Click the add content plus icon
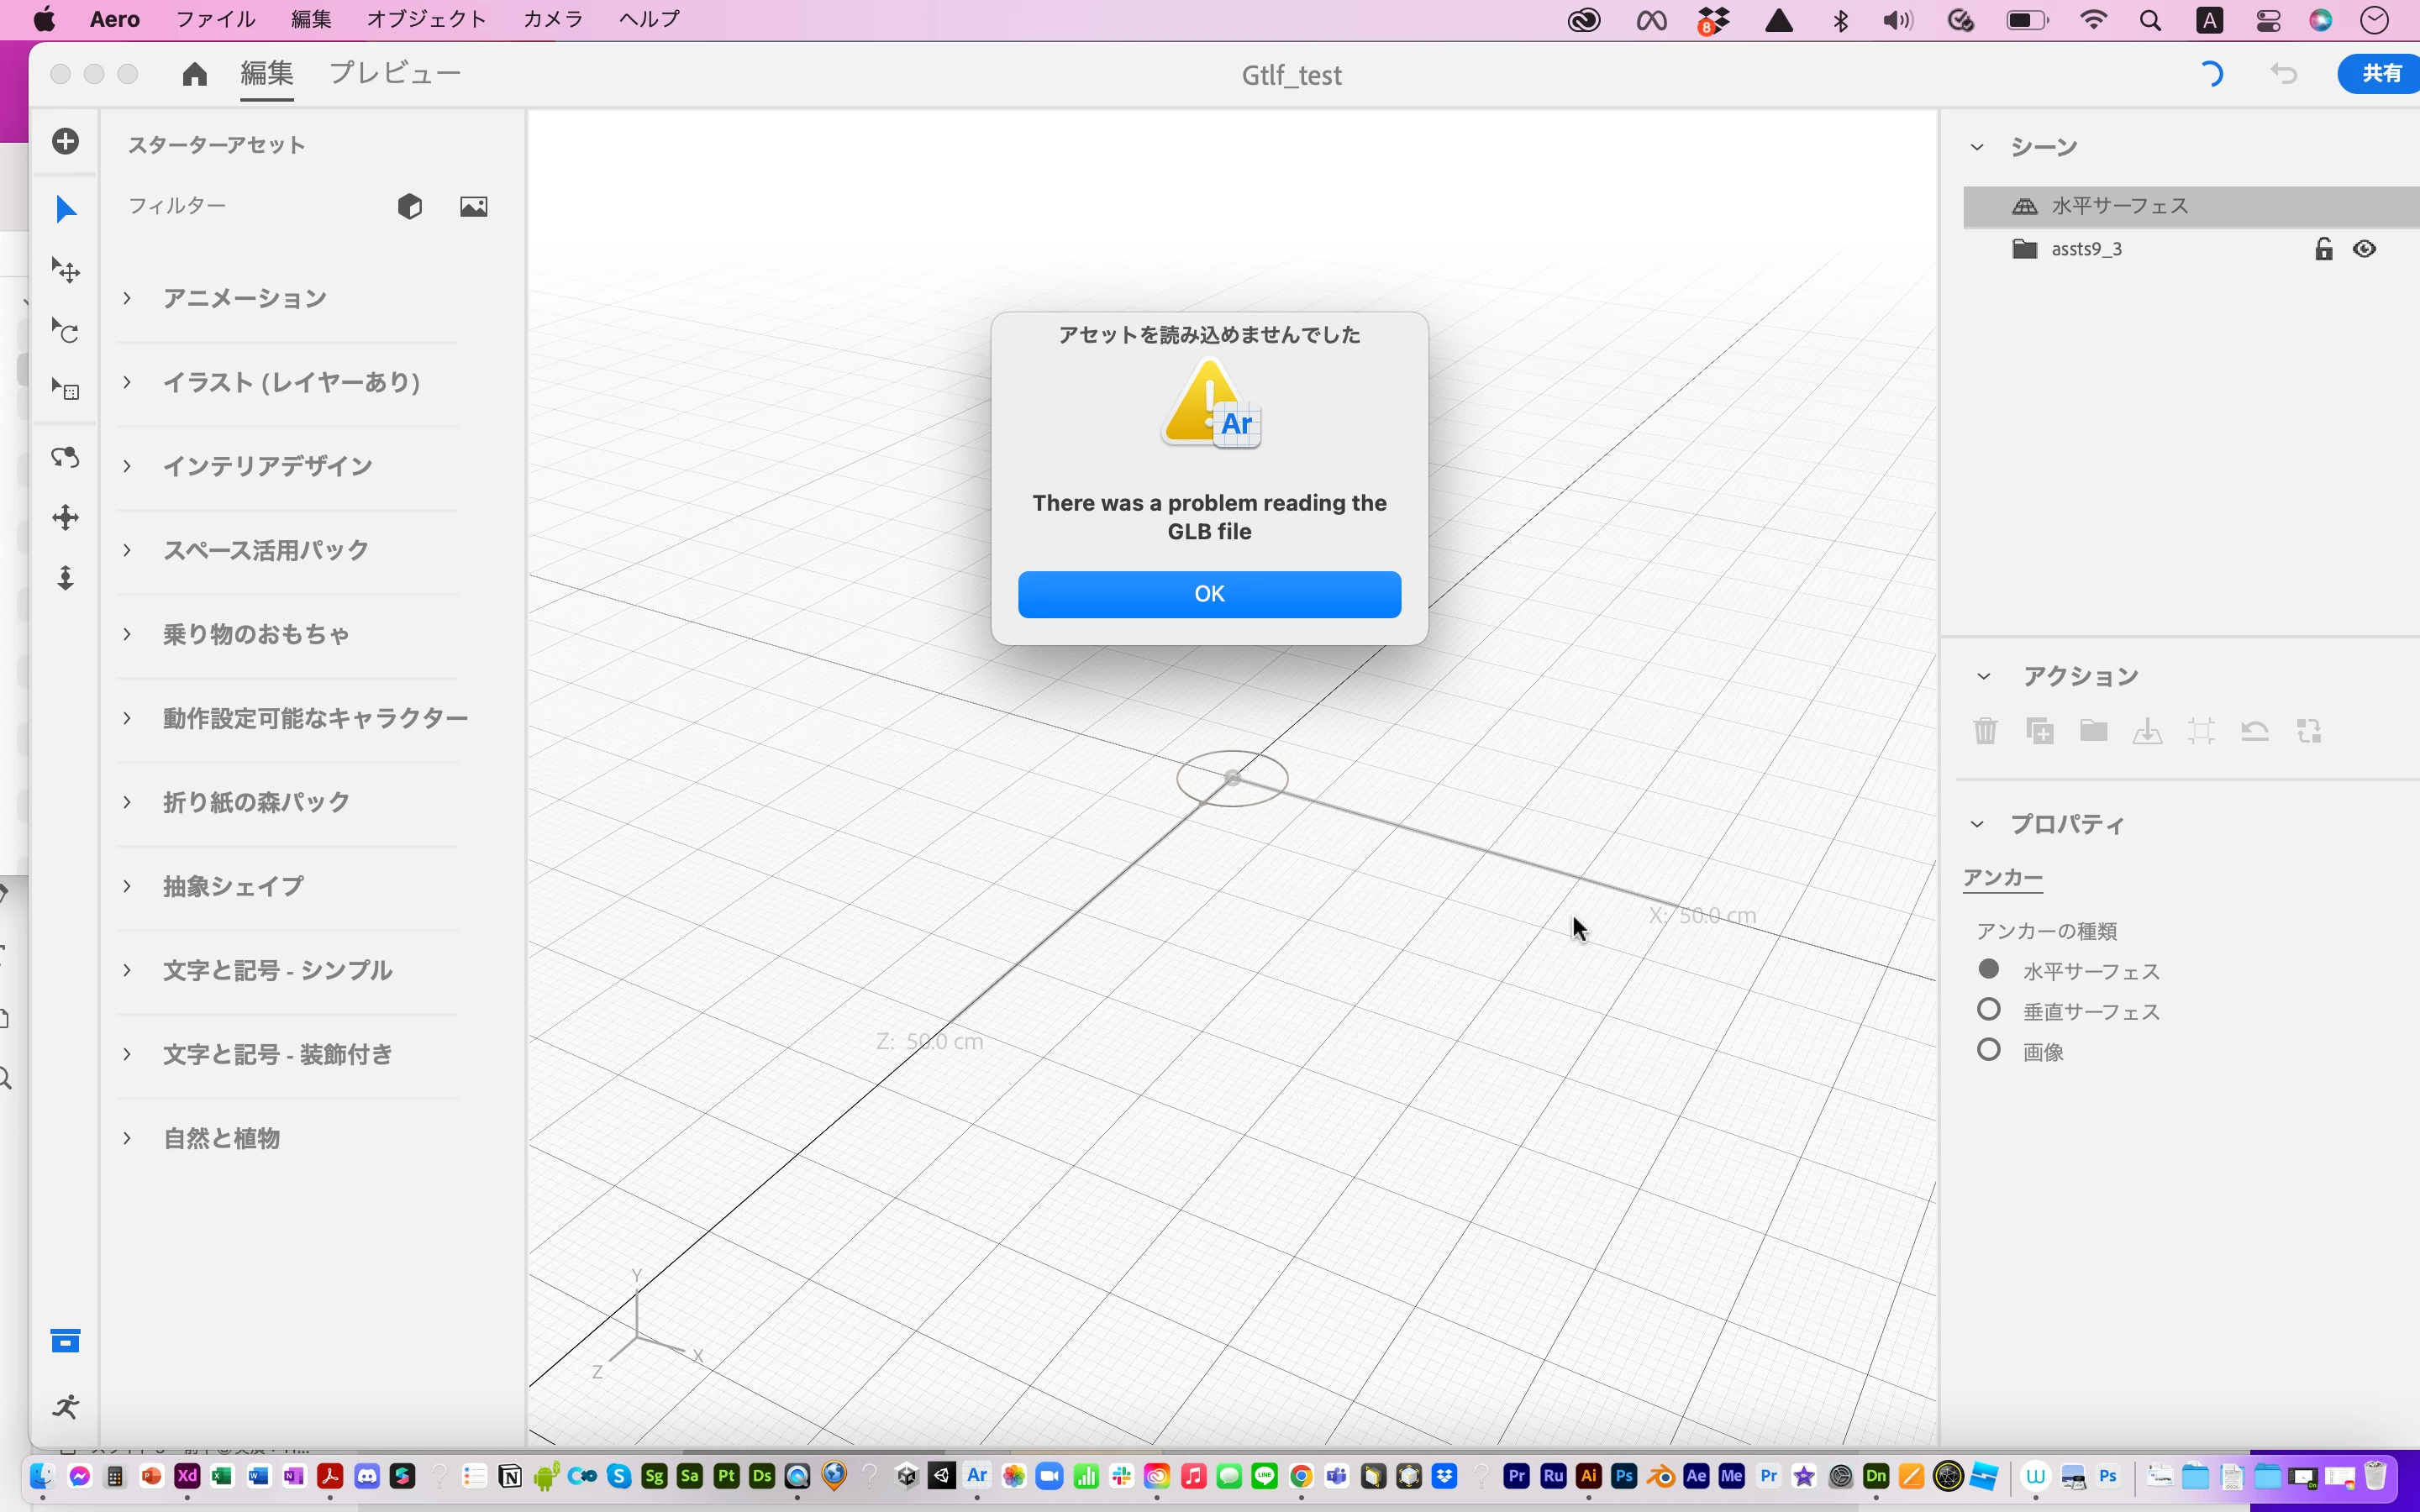The height and width of the screenshot is (1512, 2420). coord(66,141)
